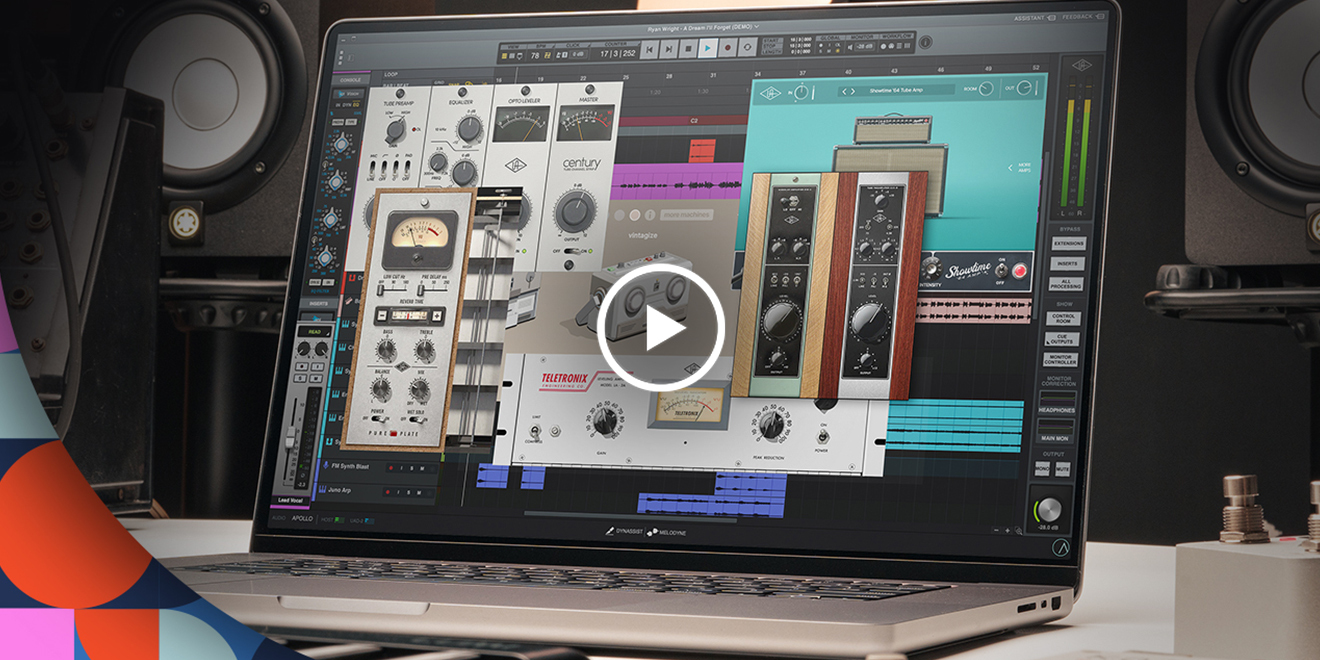Expand MORE AMPS chevron in amp plugin
This screenshot has height=660, width=1320.
(x=1011, y=168)
